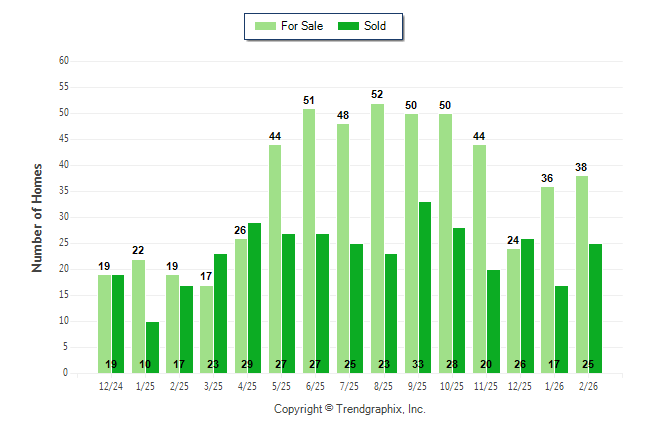This screenshot has width=646, height=434.
Task: Select the For Sale bar for 8/25
Action: click(x=377, y=238)
